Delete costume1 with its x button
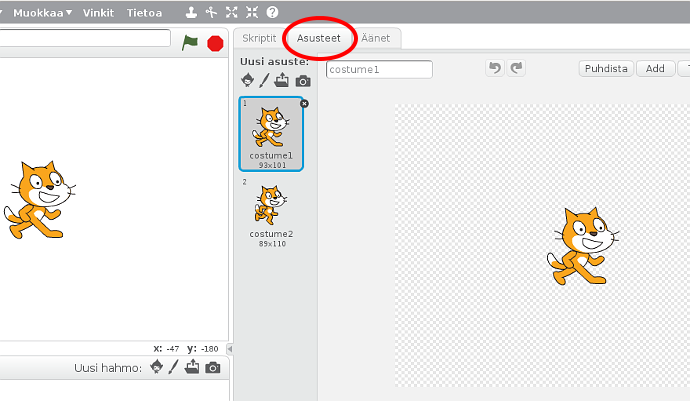This screenshot has width=690, height=401. (x=304, y=104)
